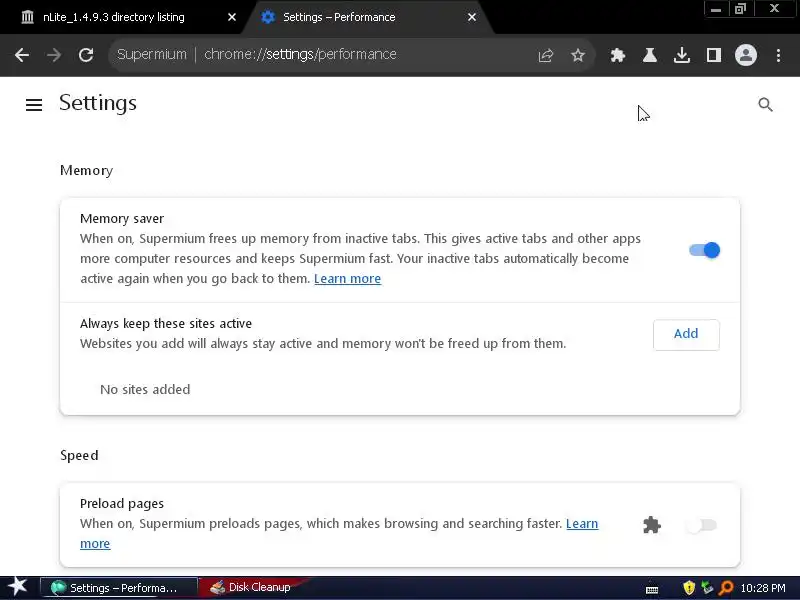Open the Settings hamburger menu
This screenshot has height=600, width=800.
tap(34, 105)
